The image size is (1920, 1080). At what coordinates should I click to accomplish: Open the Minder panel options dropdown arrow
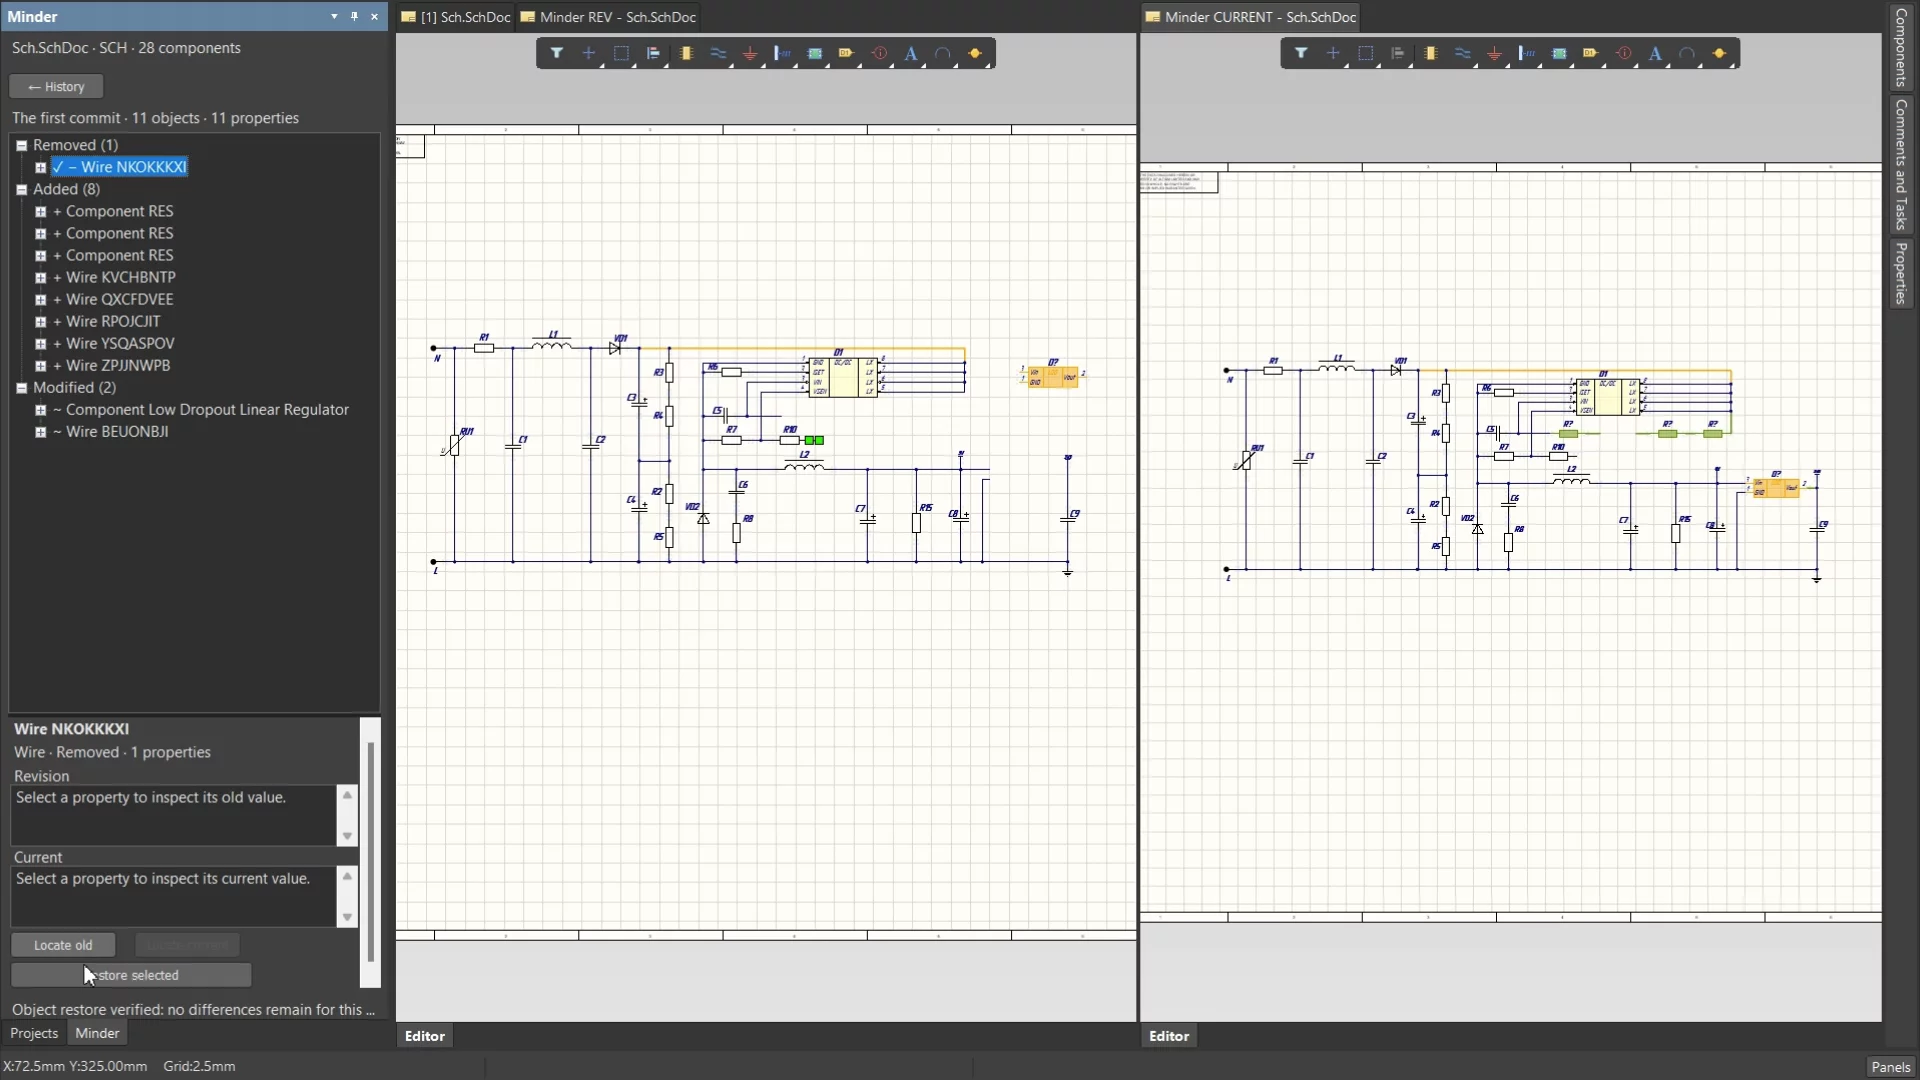click(x=334, y=17)
